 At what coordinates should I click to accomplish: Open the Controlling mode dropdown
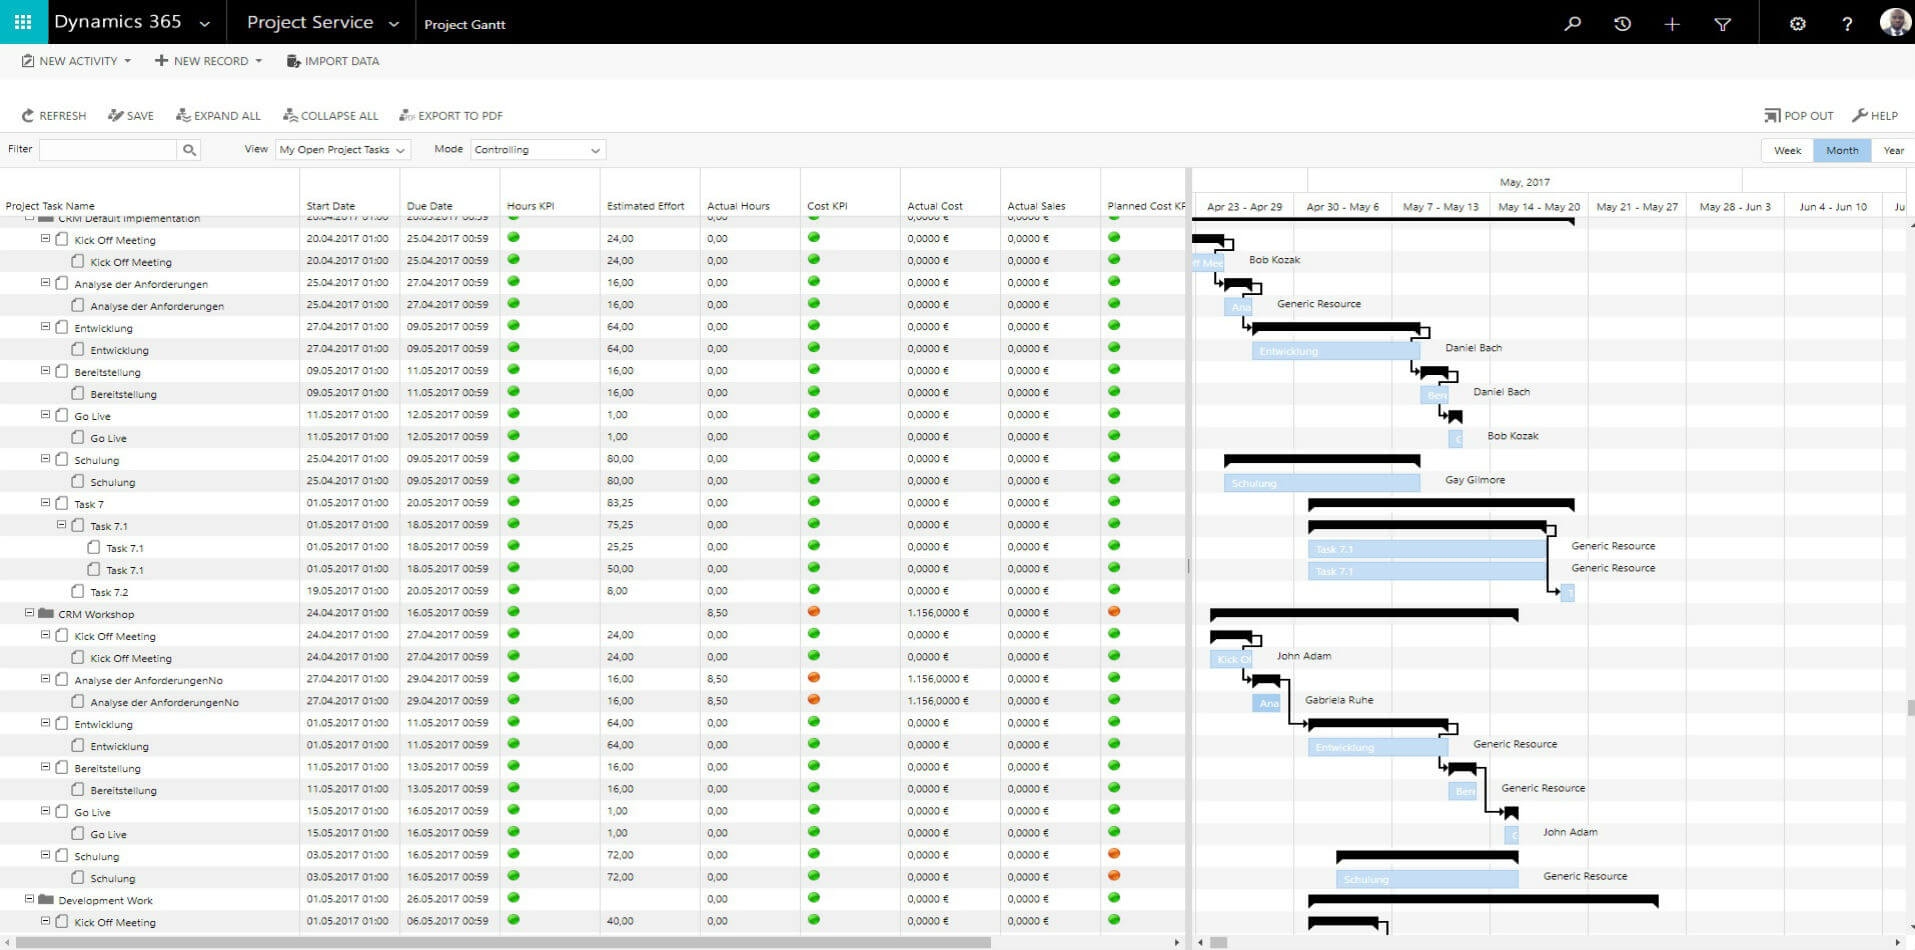(x=537, y=149)
